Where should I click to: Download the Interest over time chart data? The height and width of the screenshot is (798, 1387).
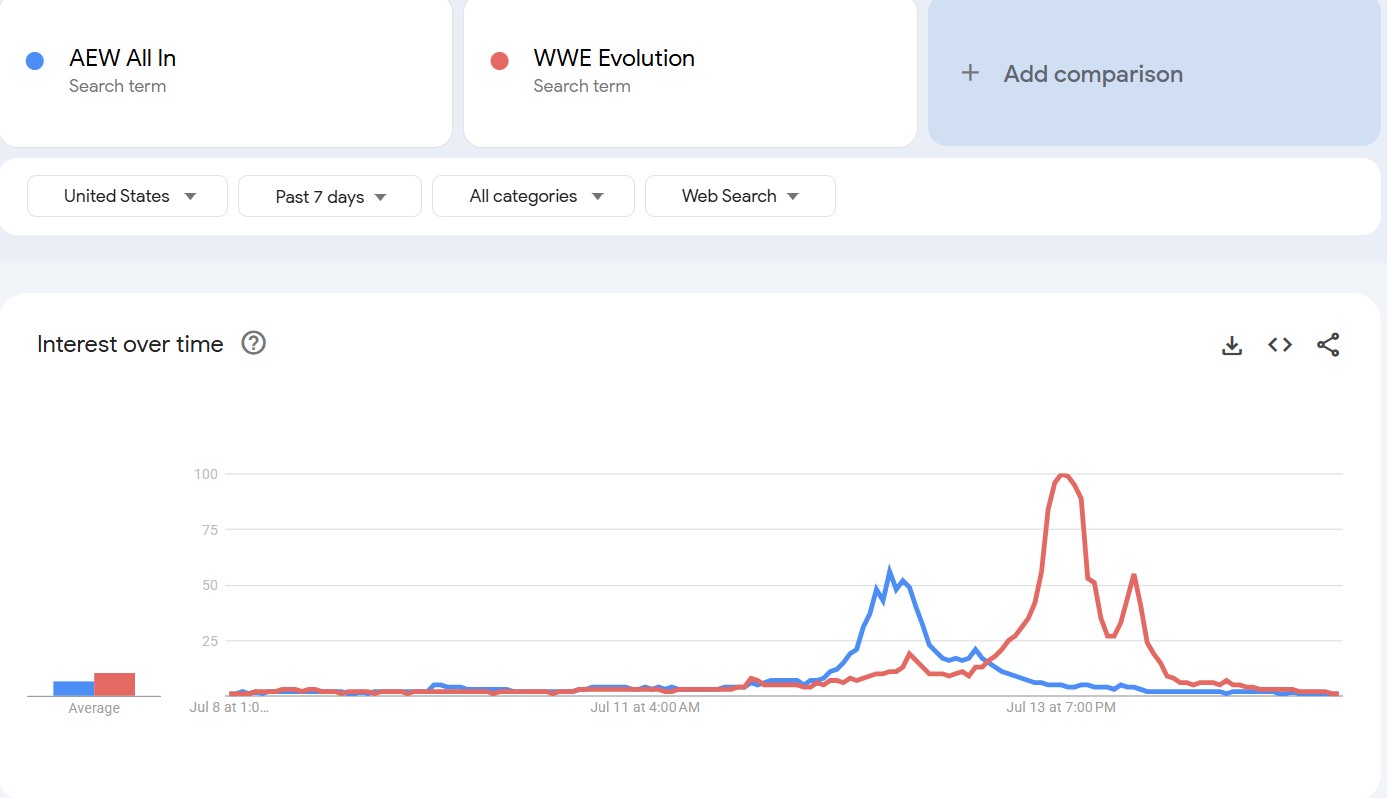1232,345
